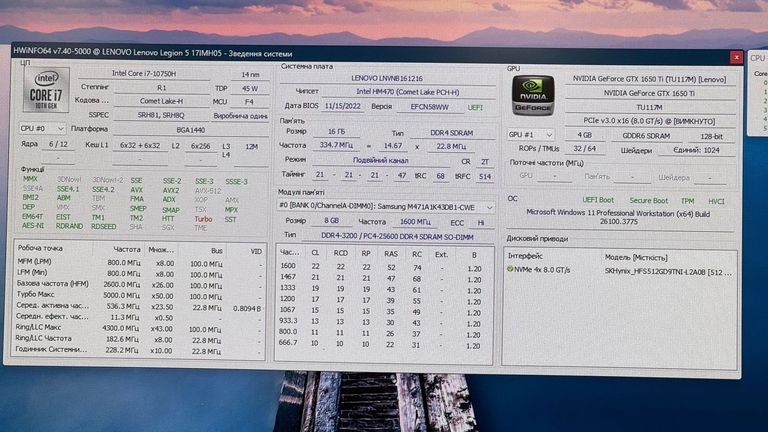Screen dimensions: 768x432
Task: Open the GPU #1 selector dropdown
Action: [530, 134]
